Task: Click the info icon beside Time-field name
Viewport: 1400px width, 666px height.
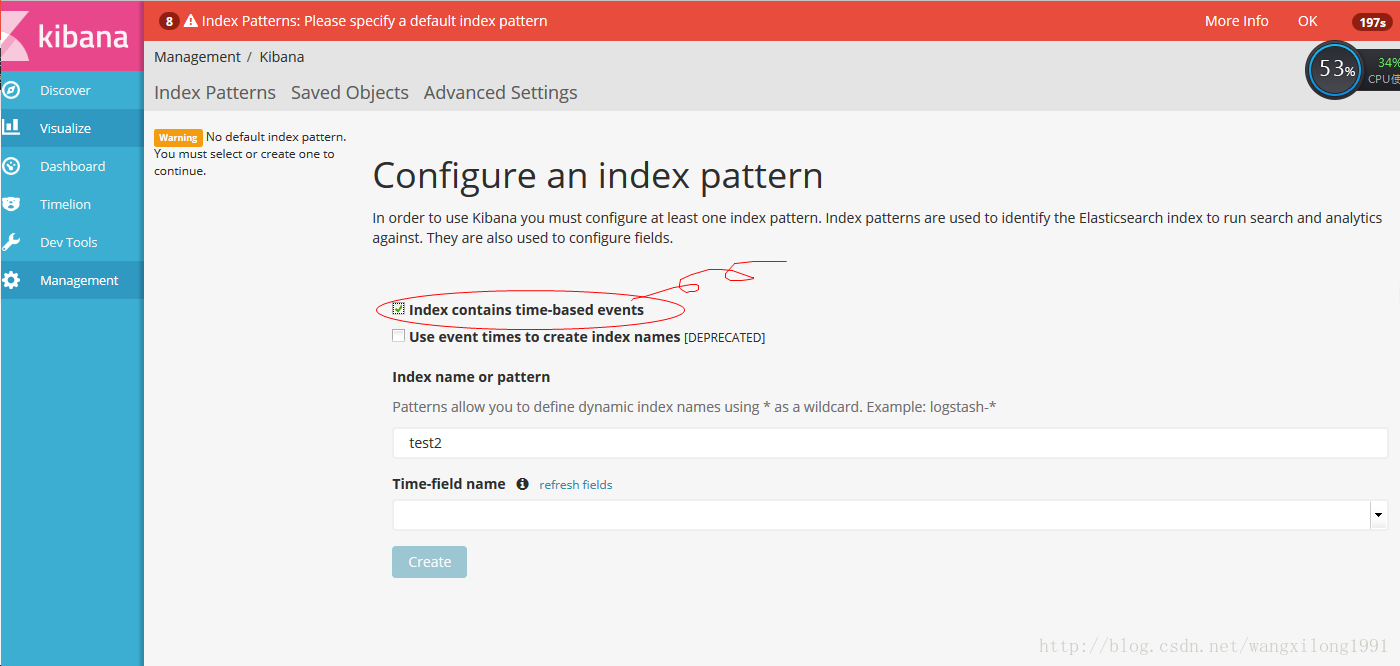Action: pos(522,484)
